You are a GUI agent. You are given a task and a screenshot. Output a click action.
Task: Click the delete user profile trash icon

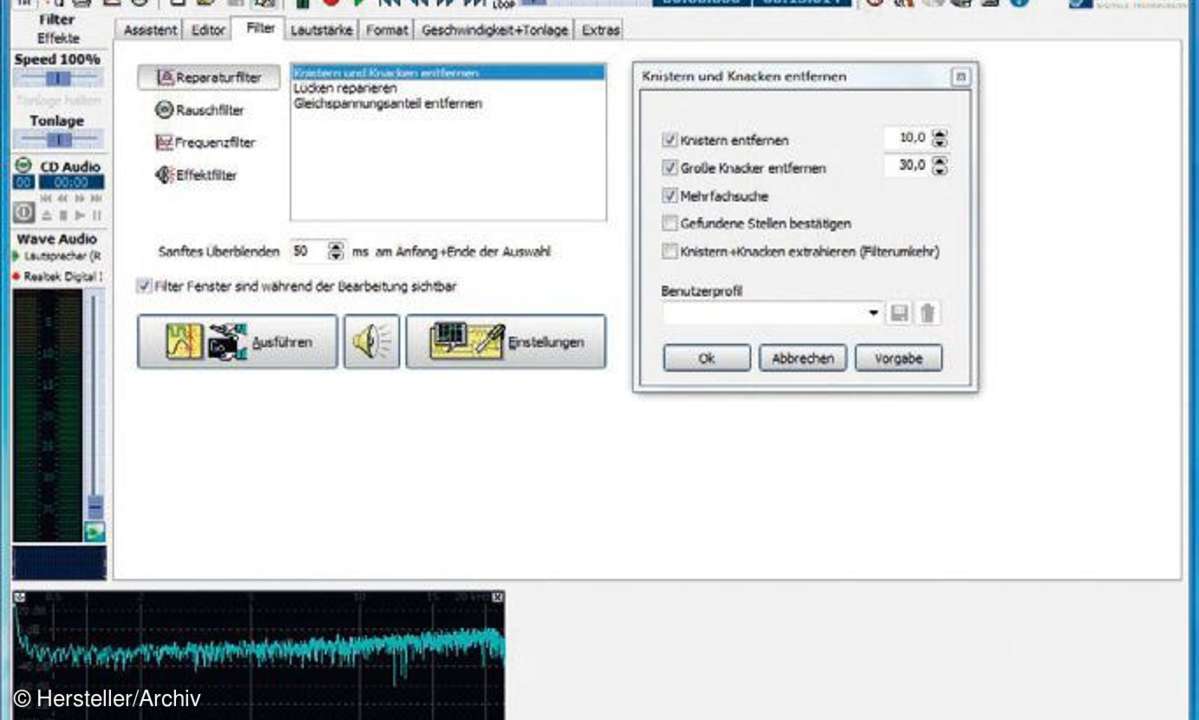coord(928,313)
